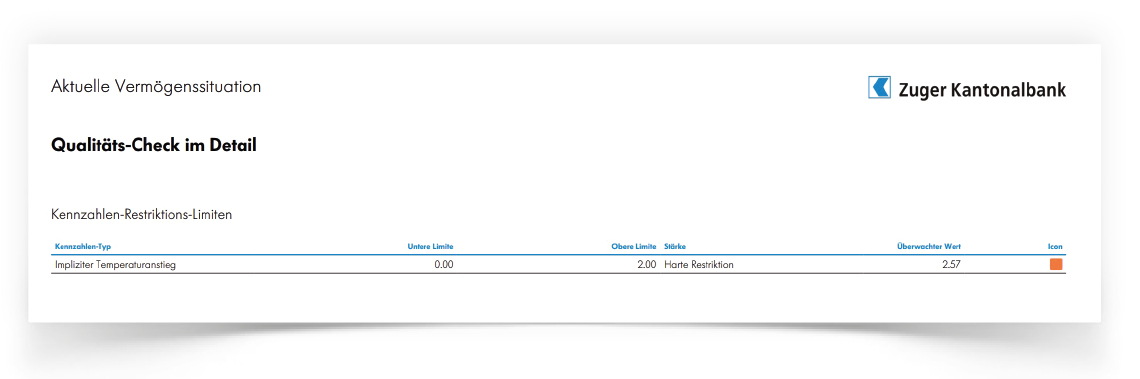Viewport: 1140px width, 379px height.
Task: Select the Zuger Kantonalbank name text
Action: (x=982, y=89)
